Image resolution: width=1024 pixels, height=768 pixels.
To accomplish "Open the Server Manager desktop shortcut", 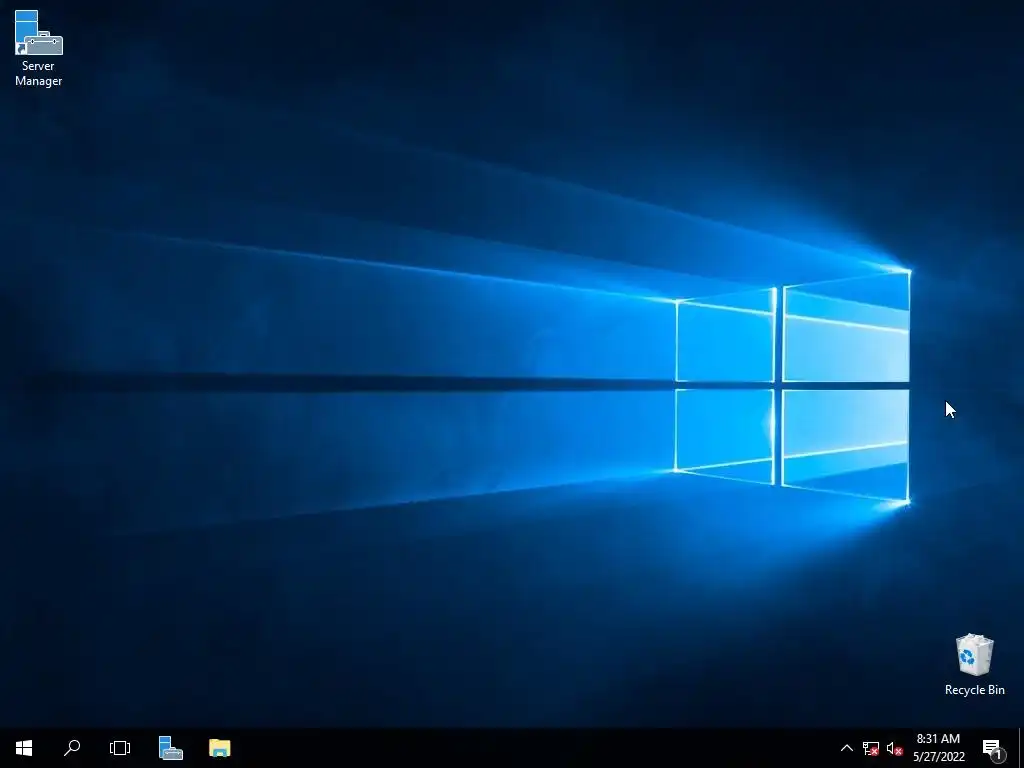I will (x=39, y=47).
